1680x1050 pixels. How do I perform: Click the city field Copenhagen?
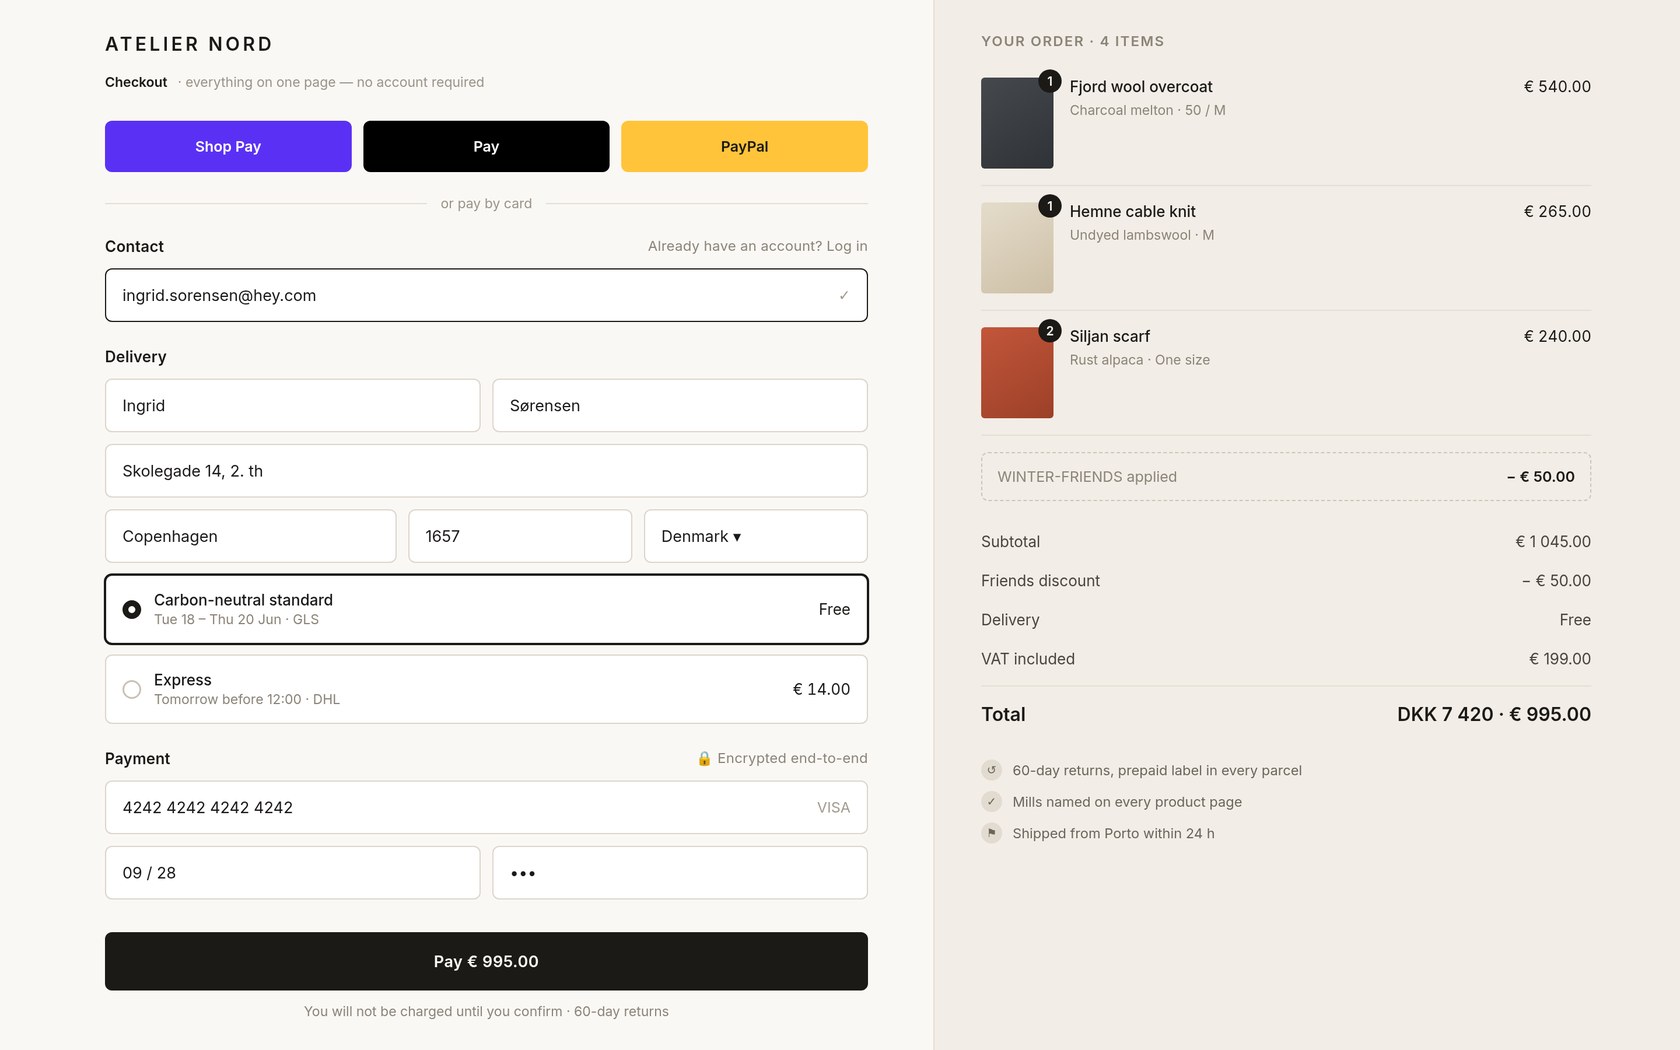250,536
